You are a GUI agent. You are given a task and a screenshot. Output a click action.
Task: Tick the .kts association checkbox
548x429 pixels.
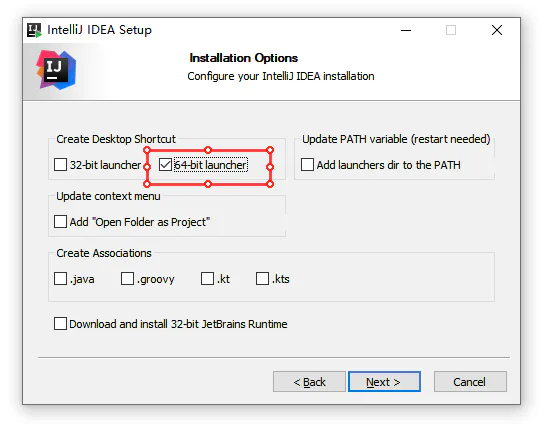[262, 279]
